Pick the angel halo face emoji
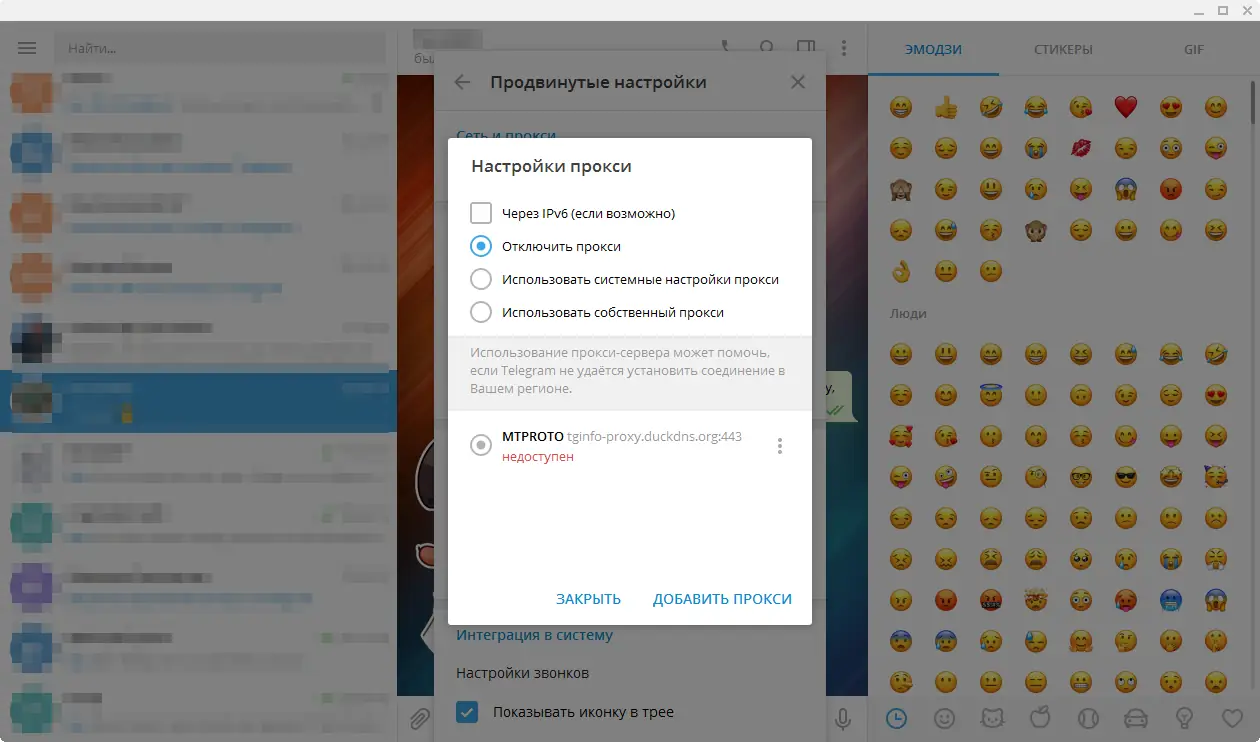 click(x=991, y=395)
